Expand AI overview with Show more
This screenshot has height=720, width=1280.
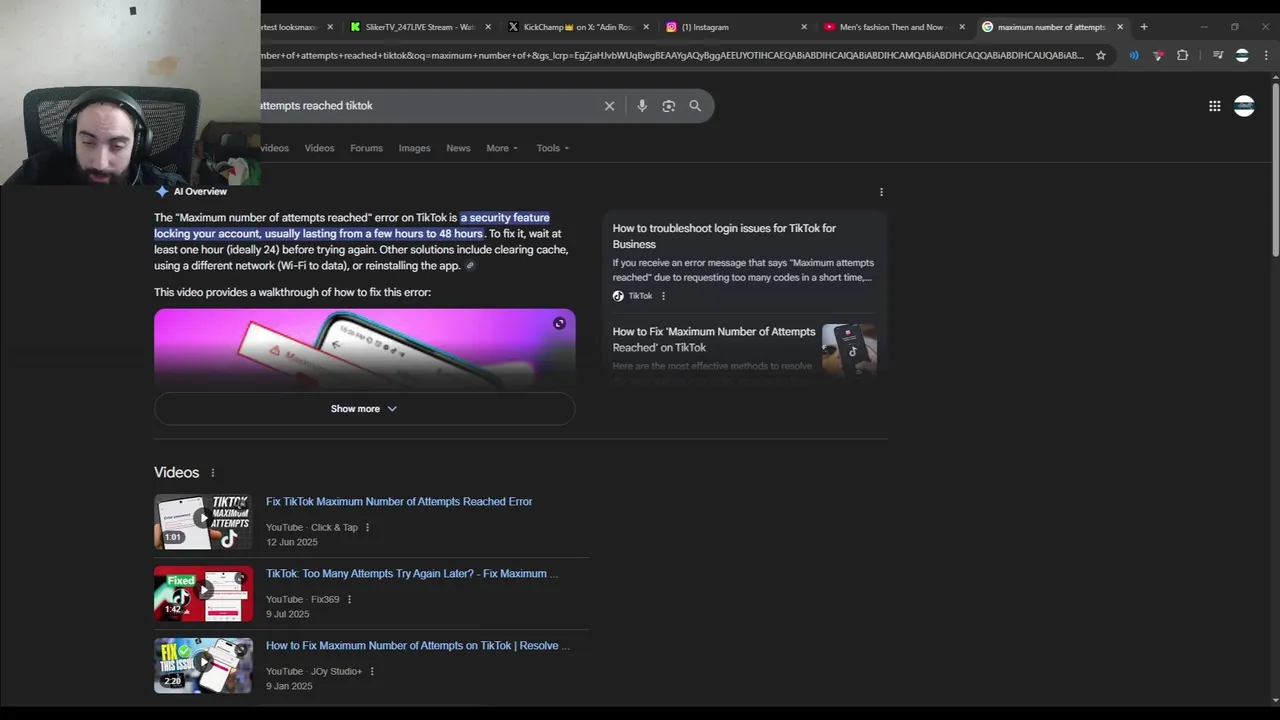point(364,409)
